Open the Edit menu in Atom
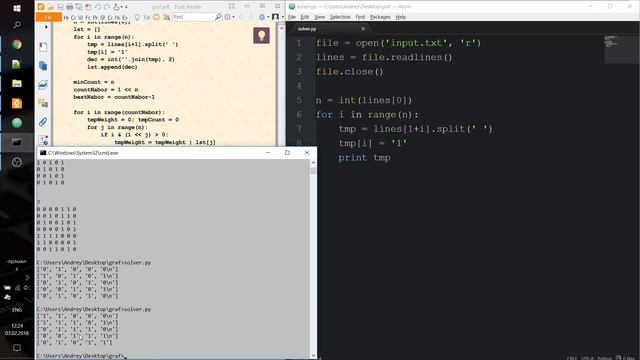 pyautogui.click(x=305, y=17)
